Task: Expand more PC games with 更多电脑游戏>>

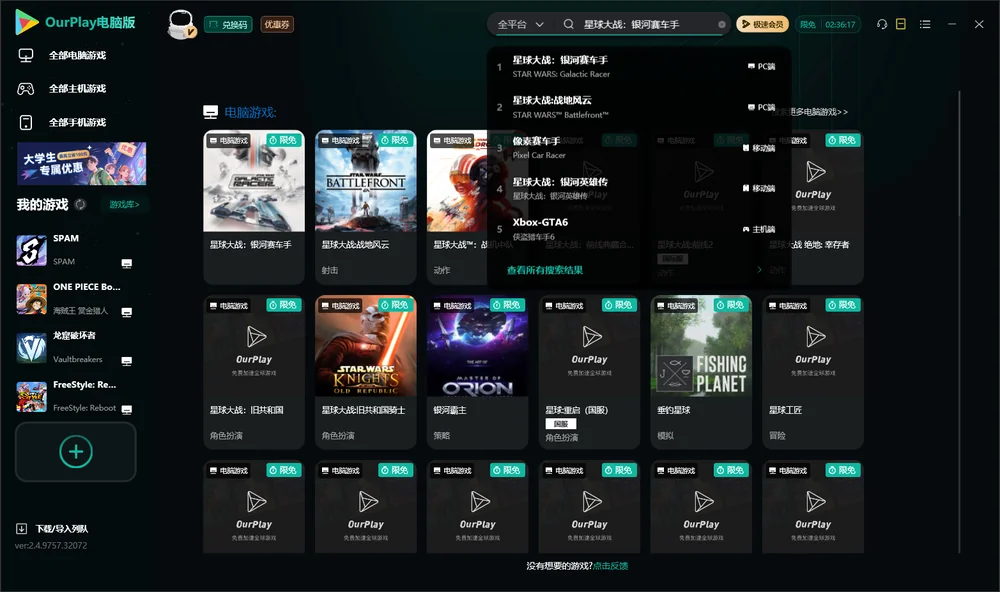Action: (819, 112)
